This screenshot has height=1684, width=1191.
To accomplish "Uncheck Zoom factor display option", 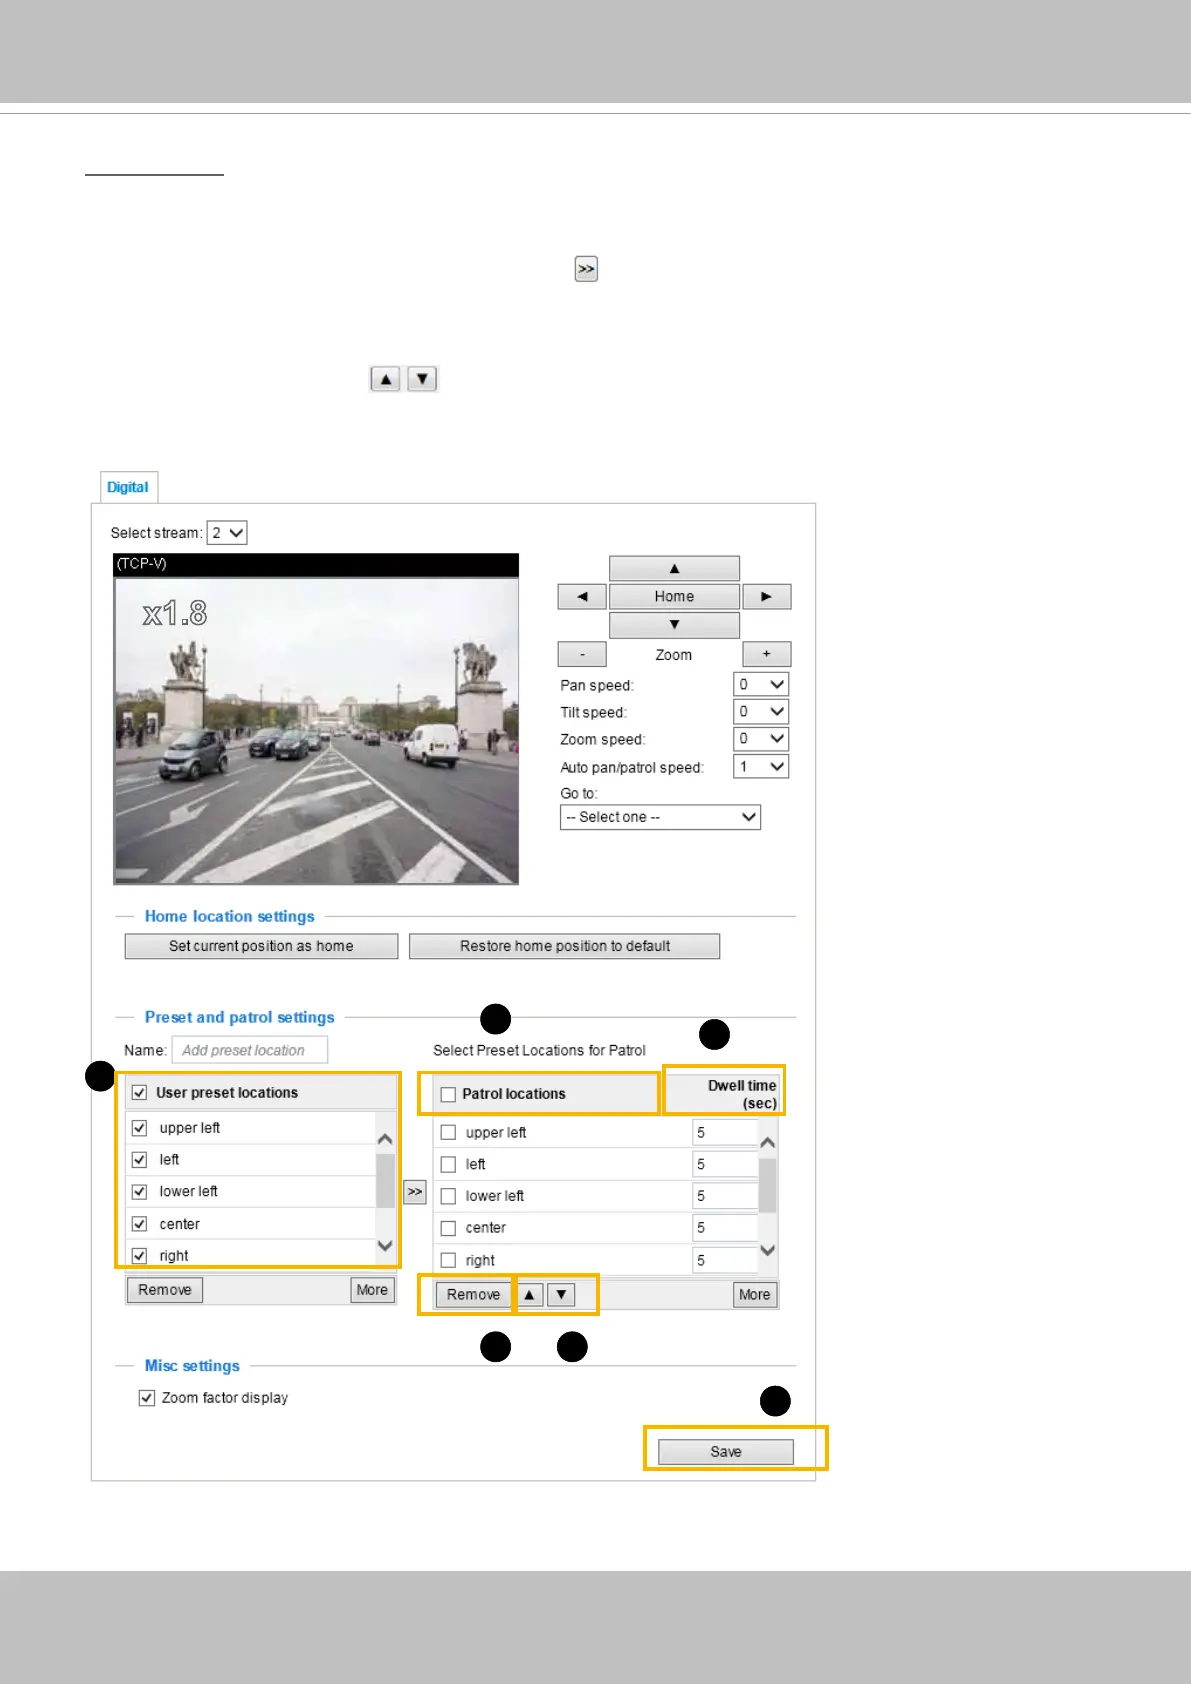I will 147,1398.
